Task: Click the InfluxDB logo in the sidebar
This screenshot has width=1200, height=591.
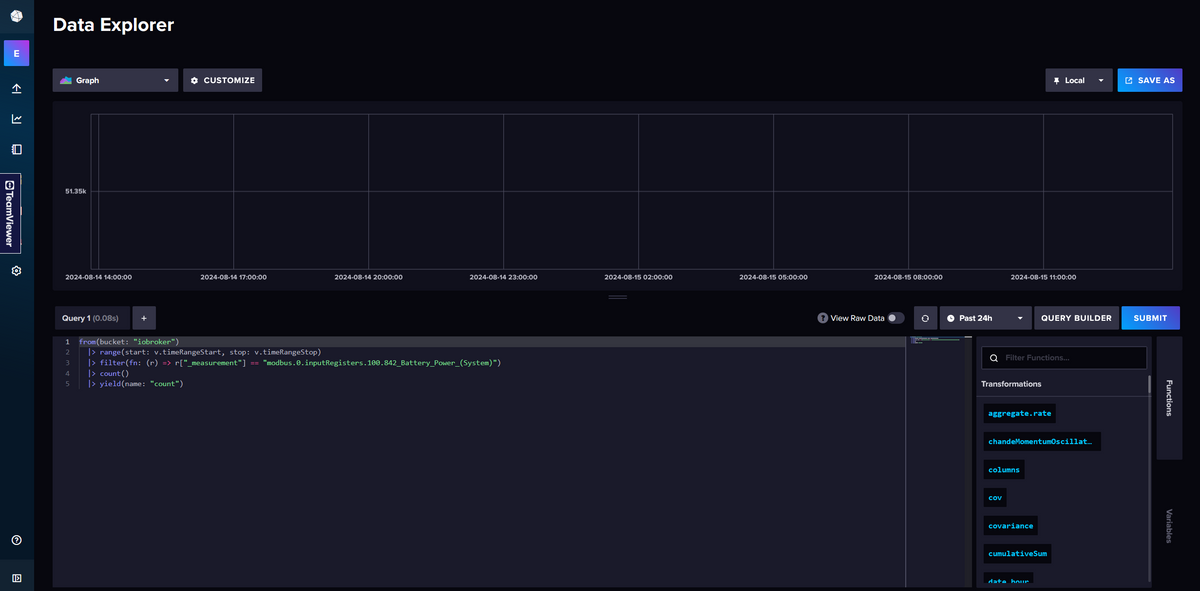Action: 17,14
